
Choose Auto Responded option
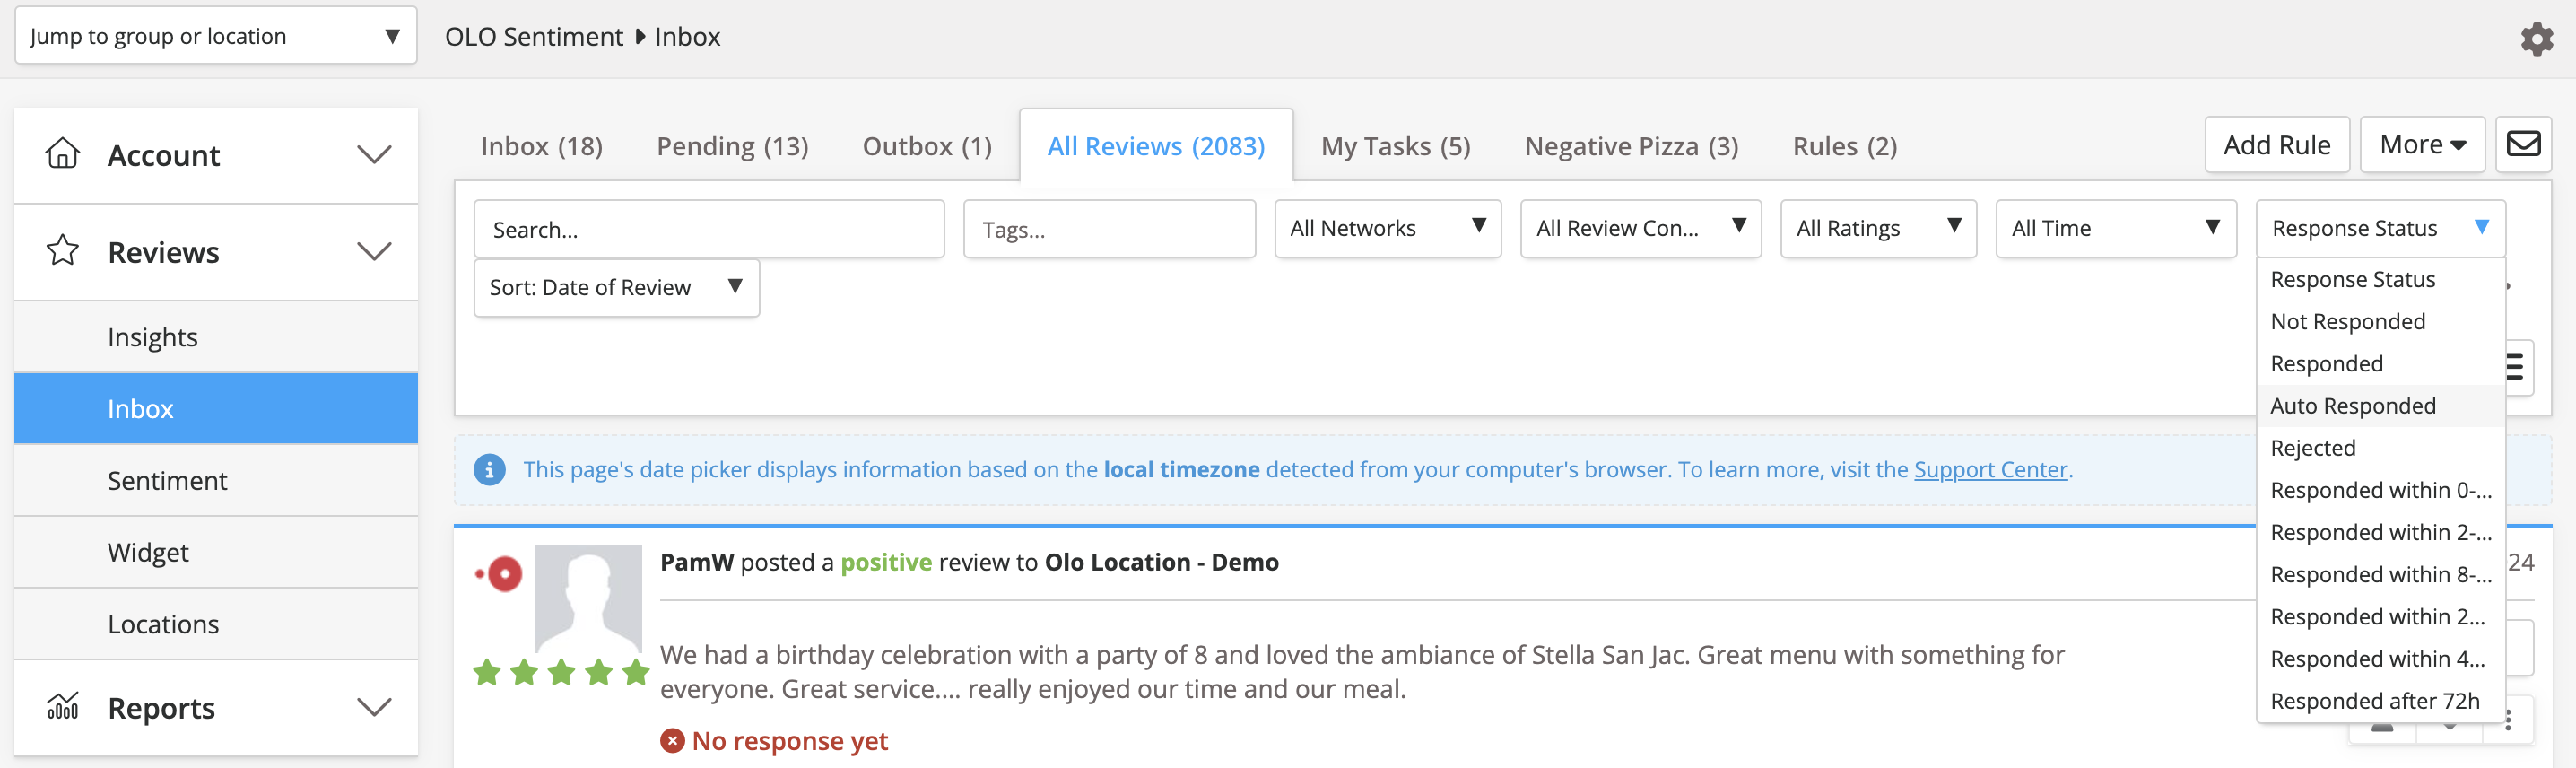coord(2380,406)
